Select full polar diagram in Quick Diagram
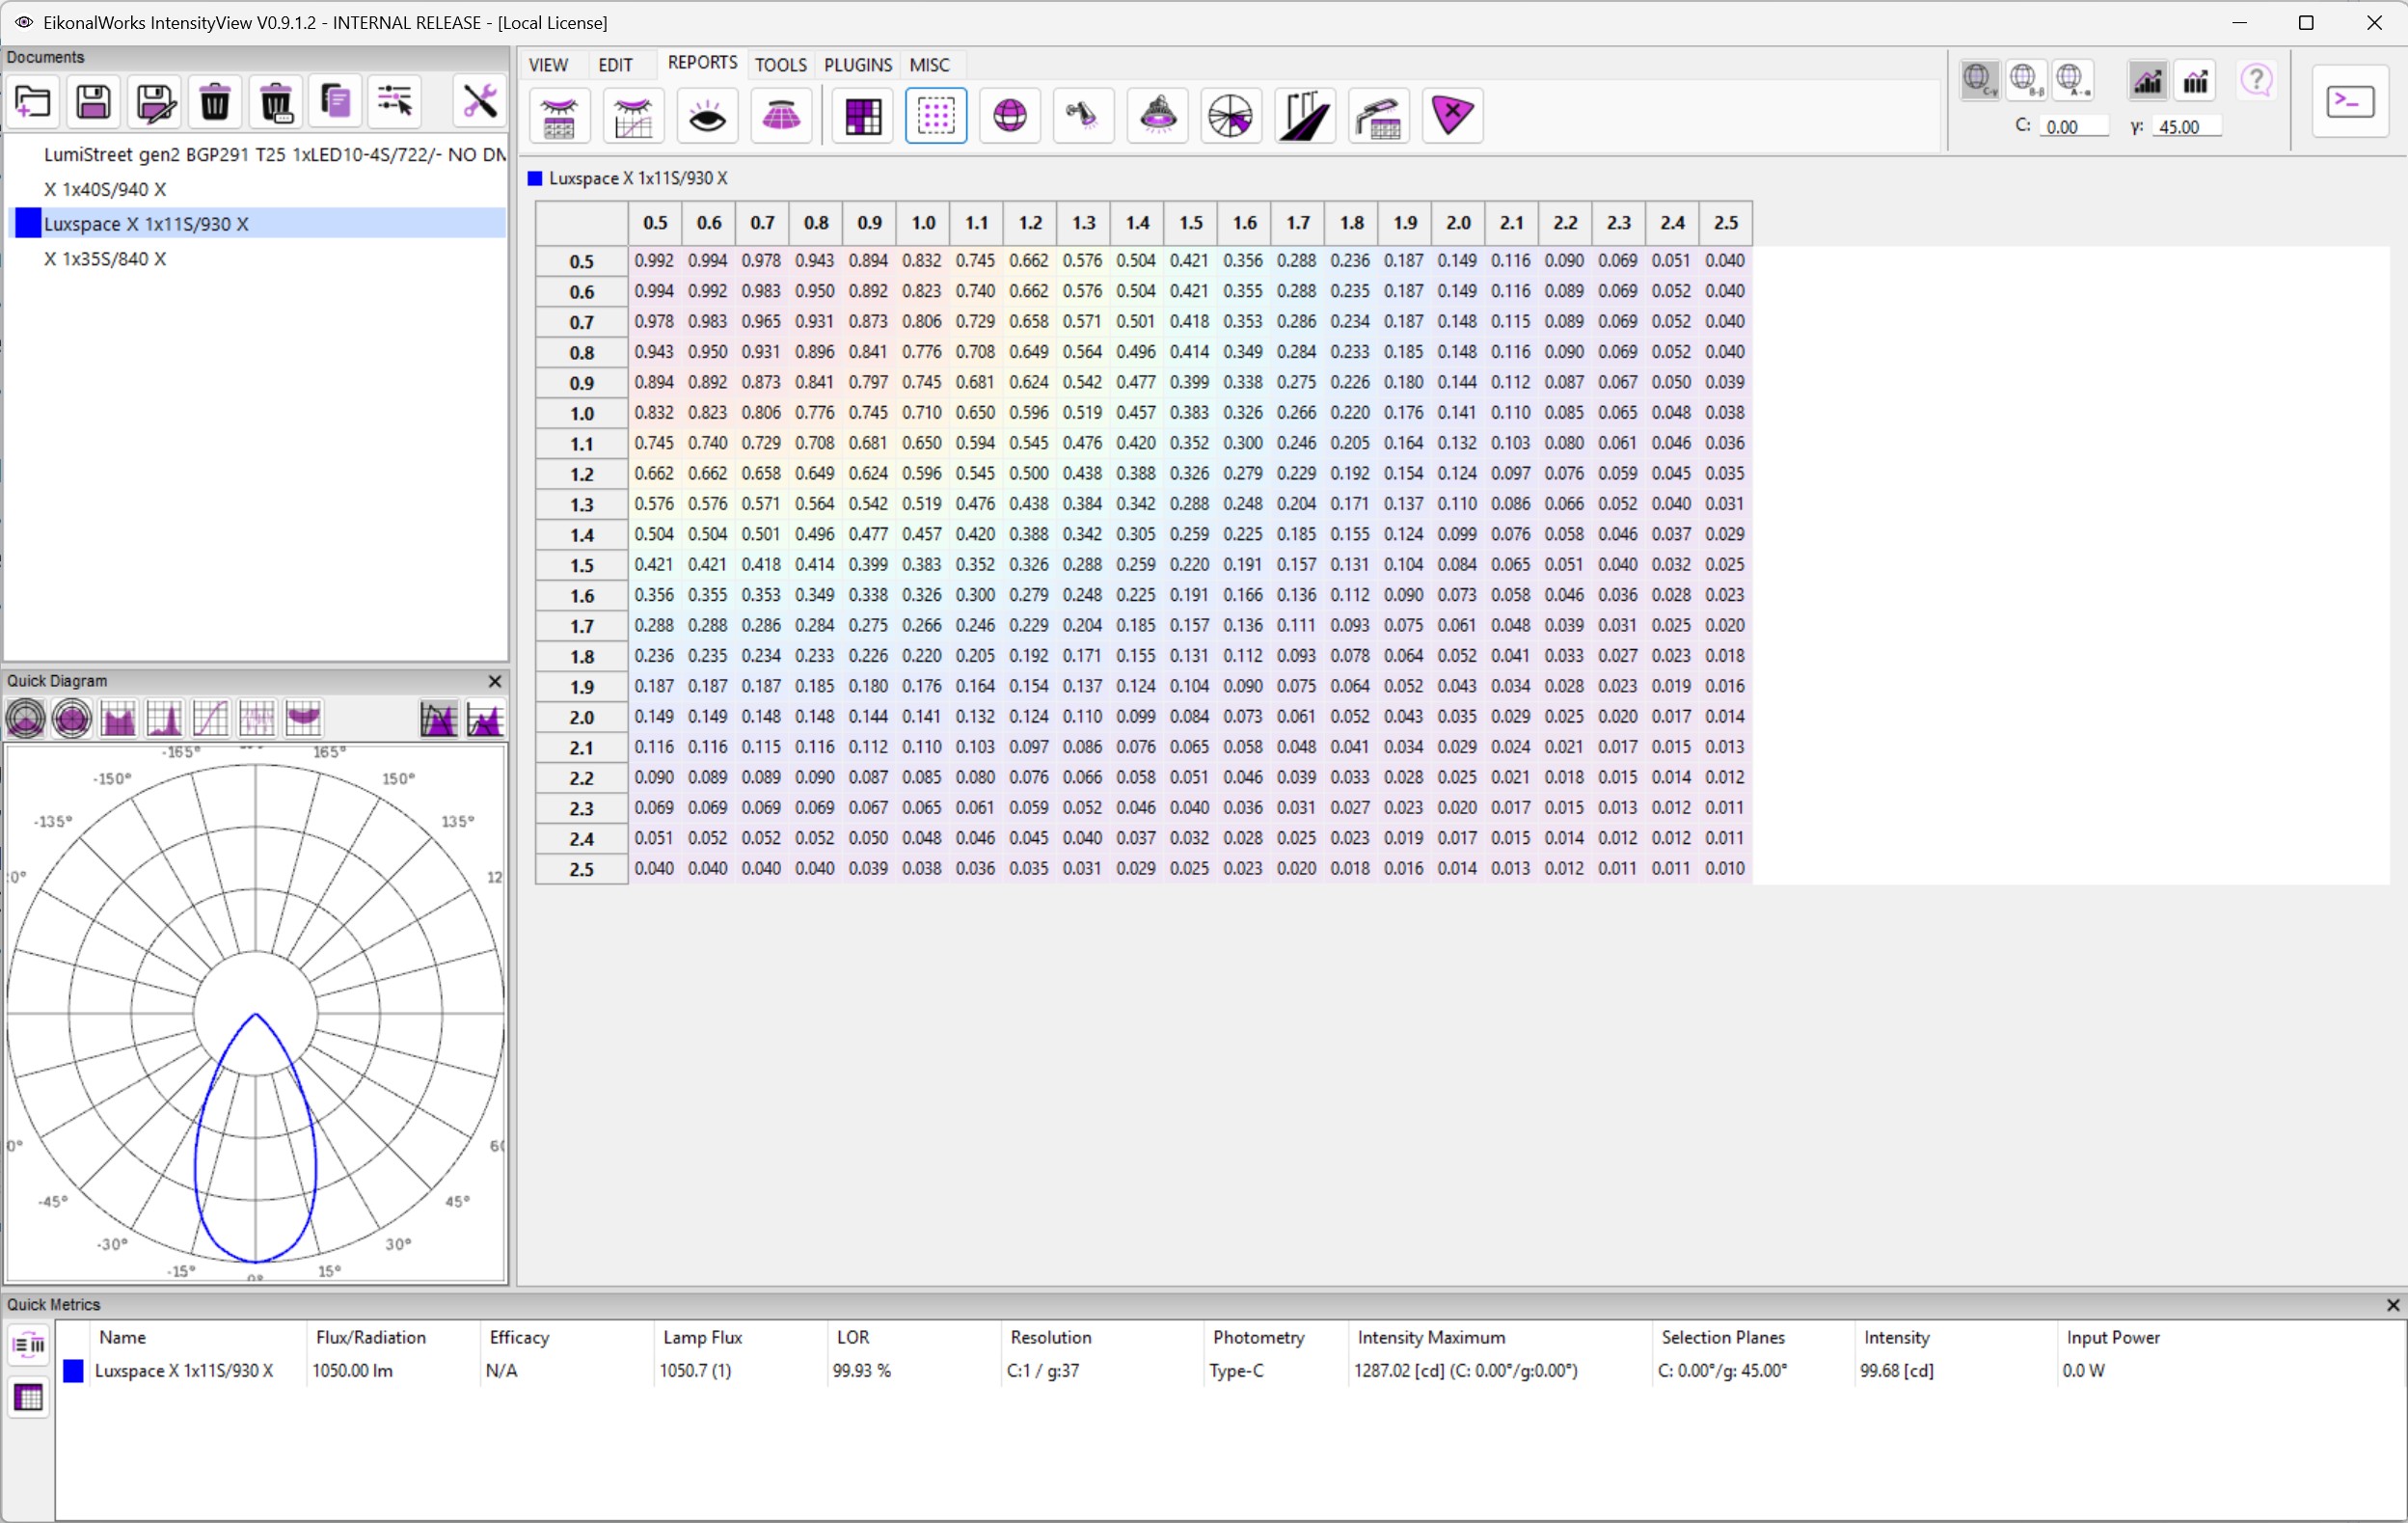This screenshot has height=1523, width=2408. point(72,718)
